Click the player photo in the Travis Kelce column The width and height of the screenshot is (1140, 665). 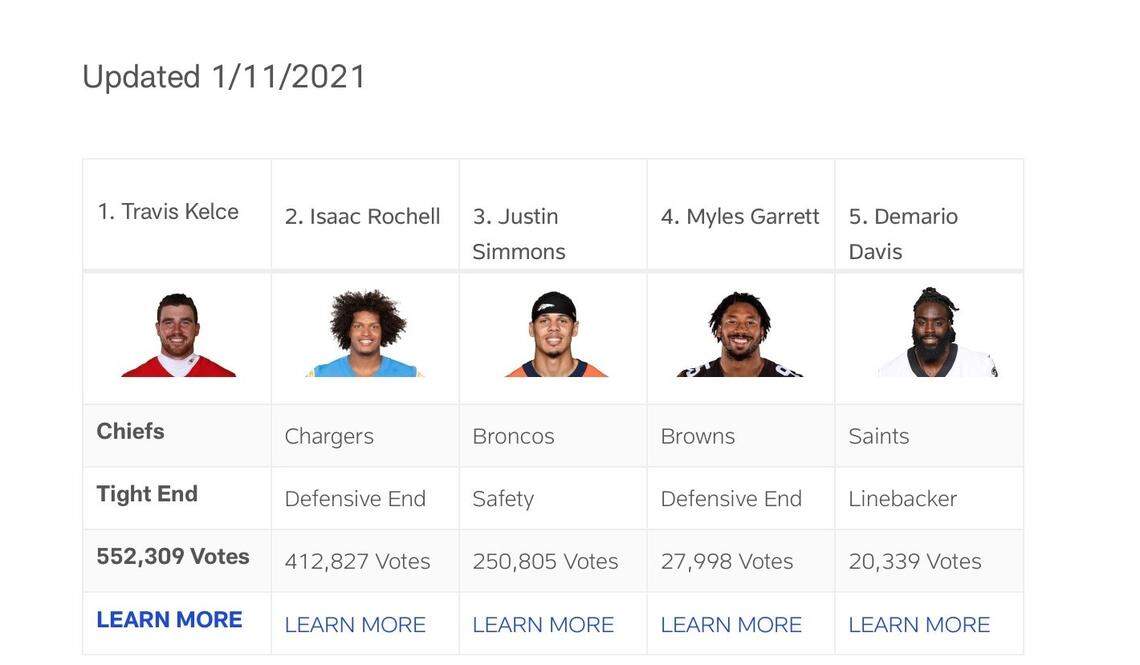coord(178,335)
